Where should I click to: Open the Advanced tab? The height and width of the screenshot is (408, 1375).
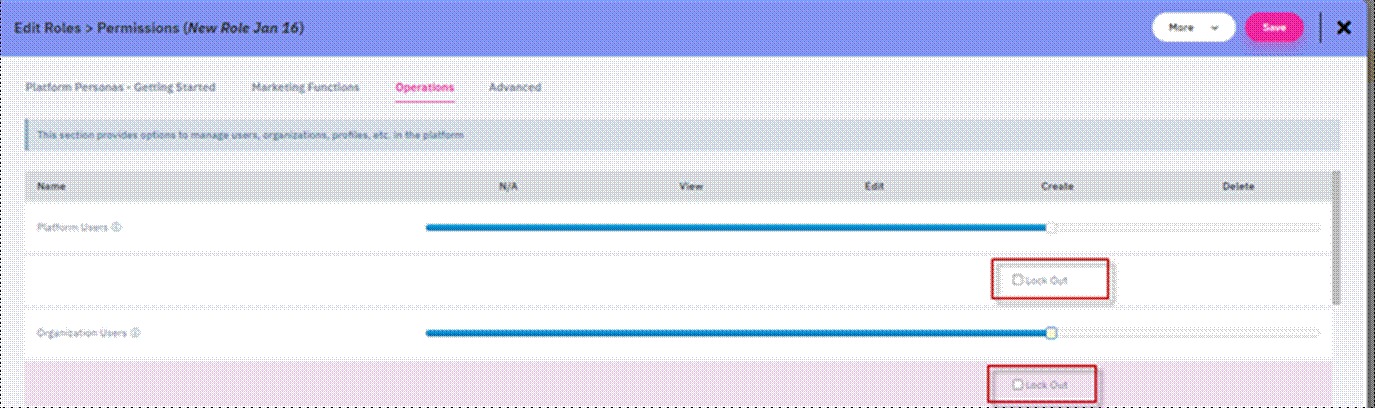[x=515, y=88]
